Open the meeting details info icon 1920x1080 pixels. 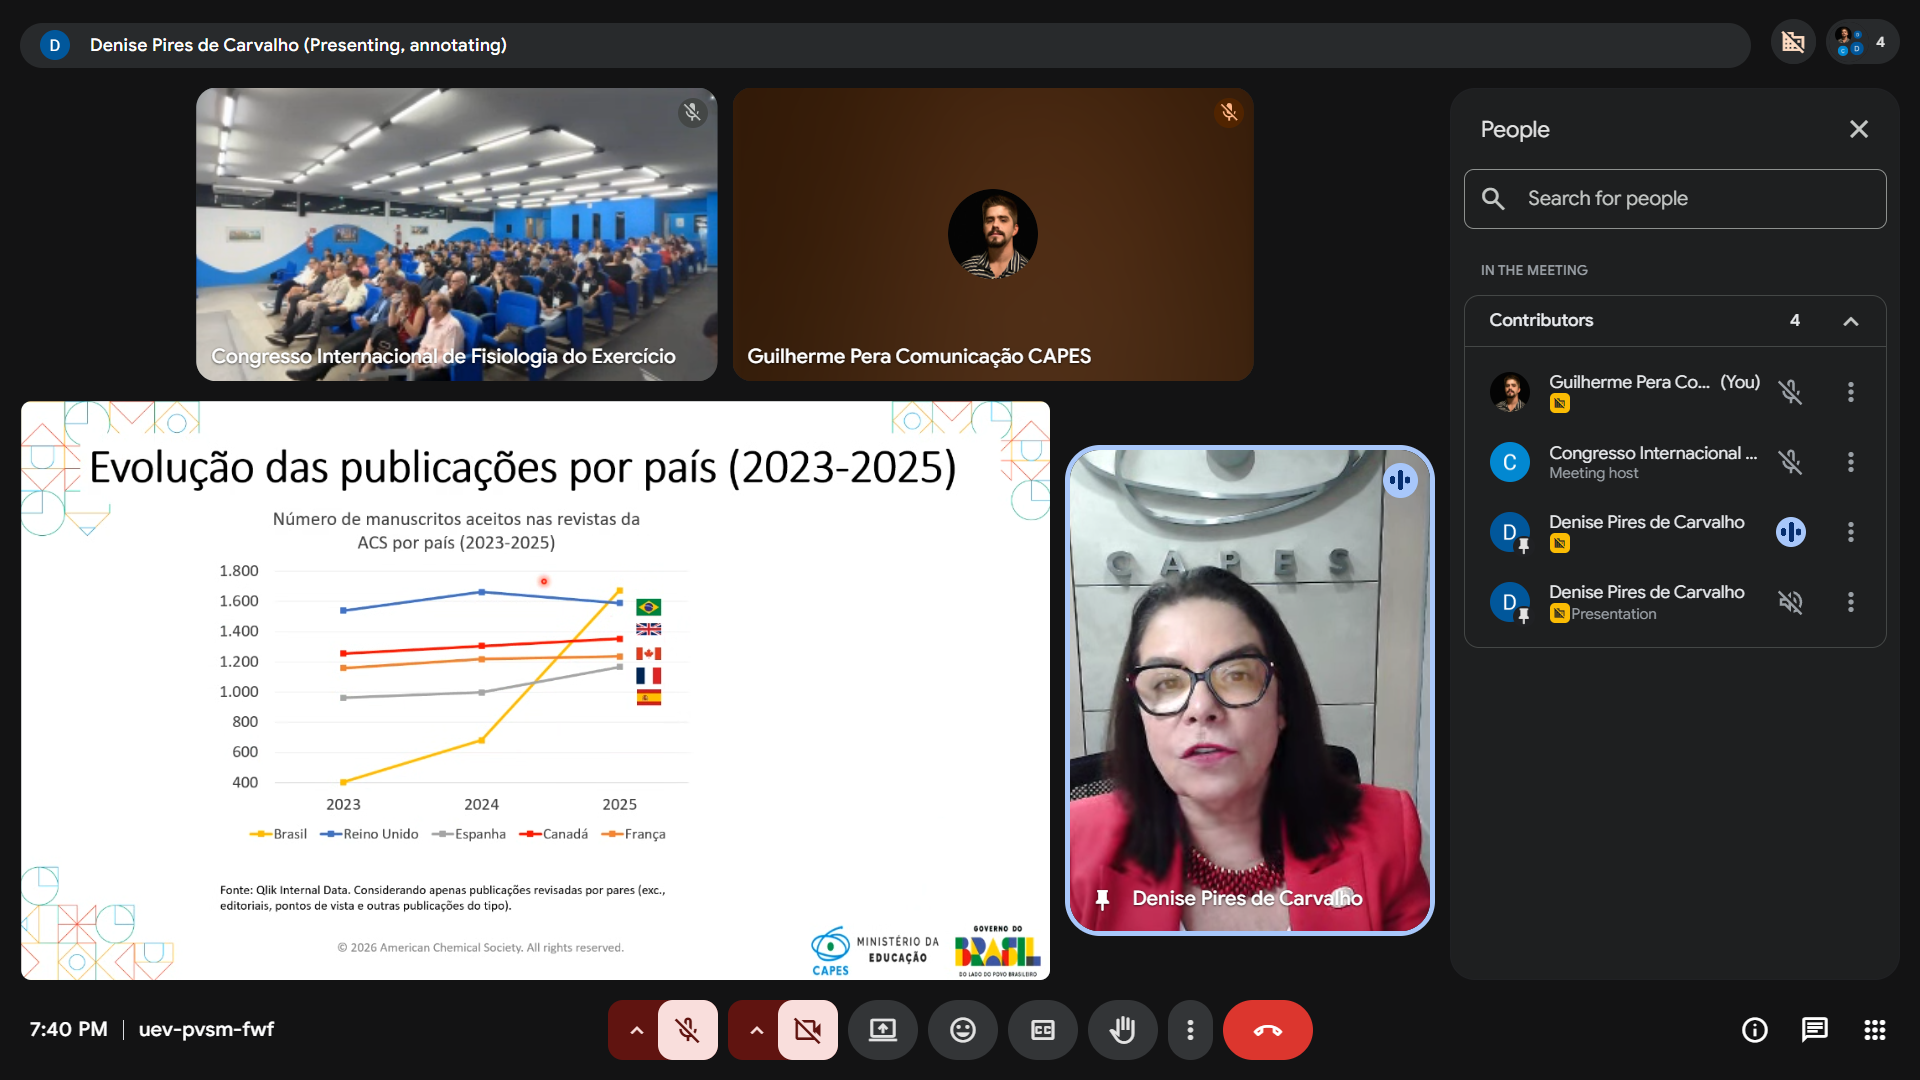(1754, 1030)
